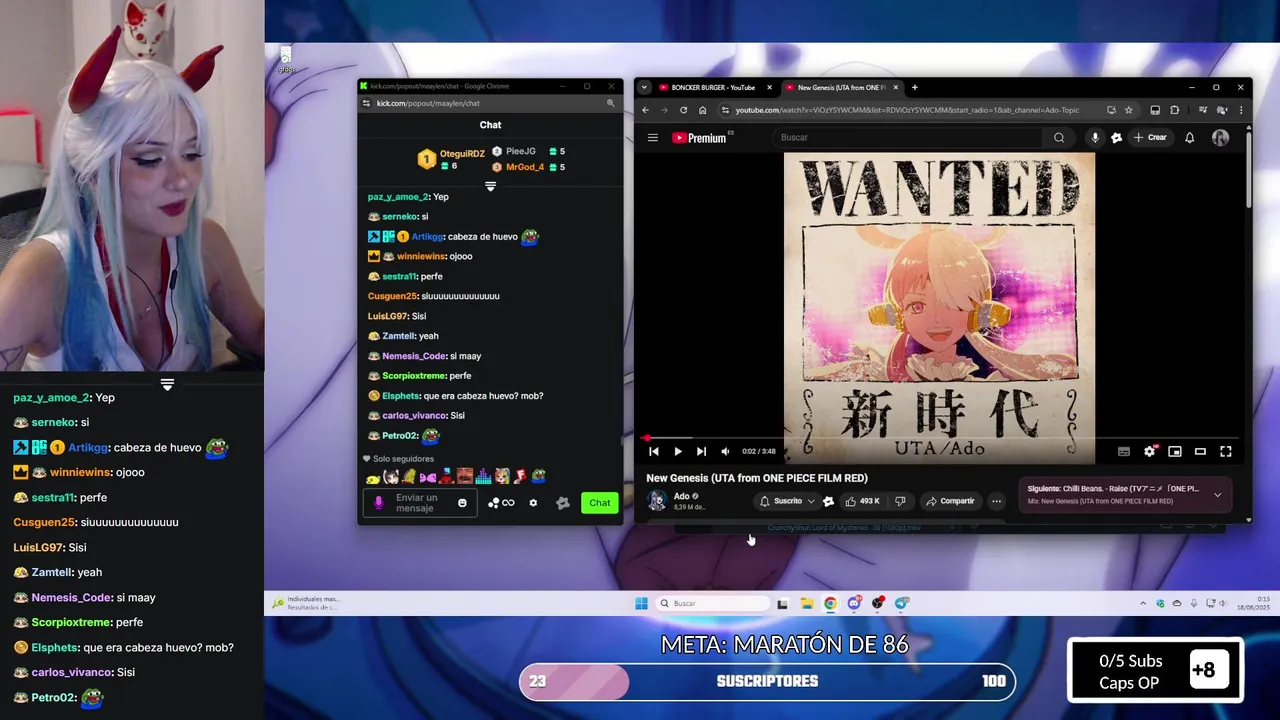Open a new tab in YouTube window

(x=914, y=88)
